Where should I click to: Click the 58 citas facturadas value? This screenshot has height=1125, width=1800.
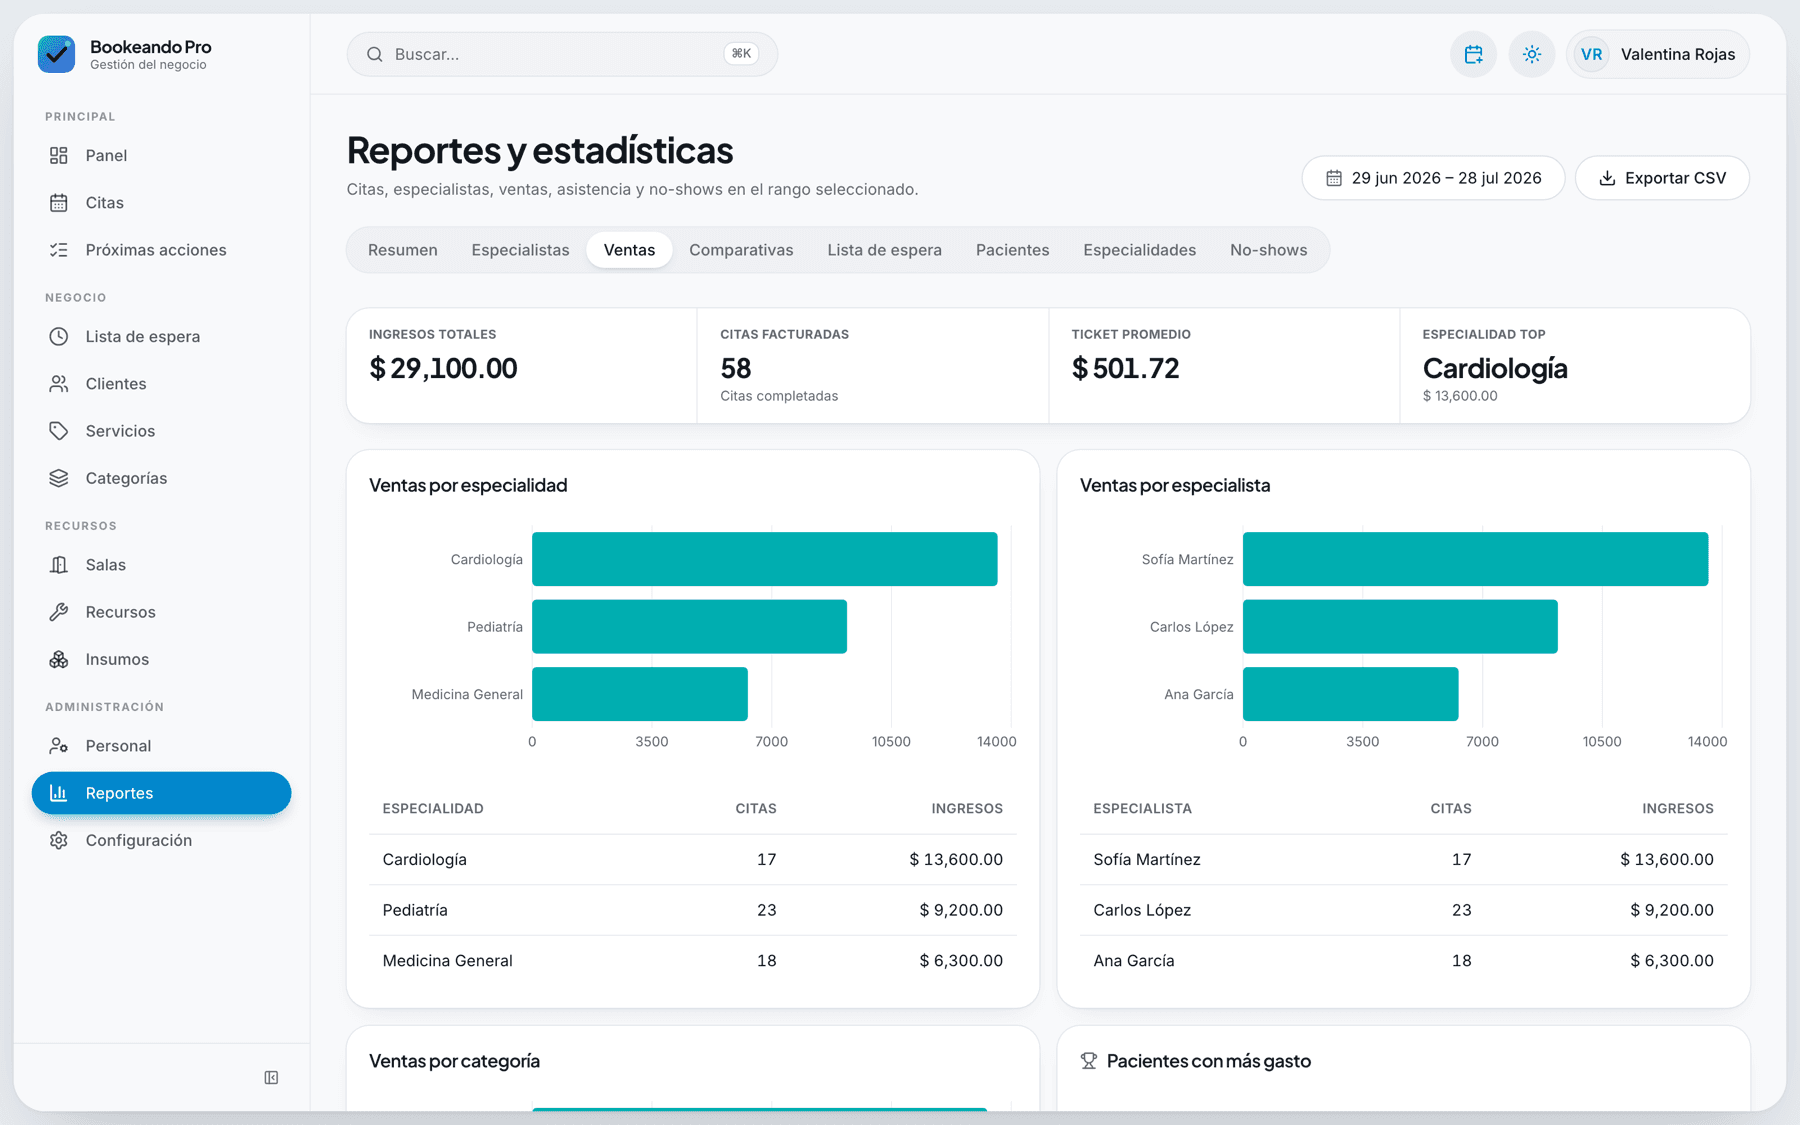pos(735,368)
